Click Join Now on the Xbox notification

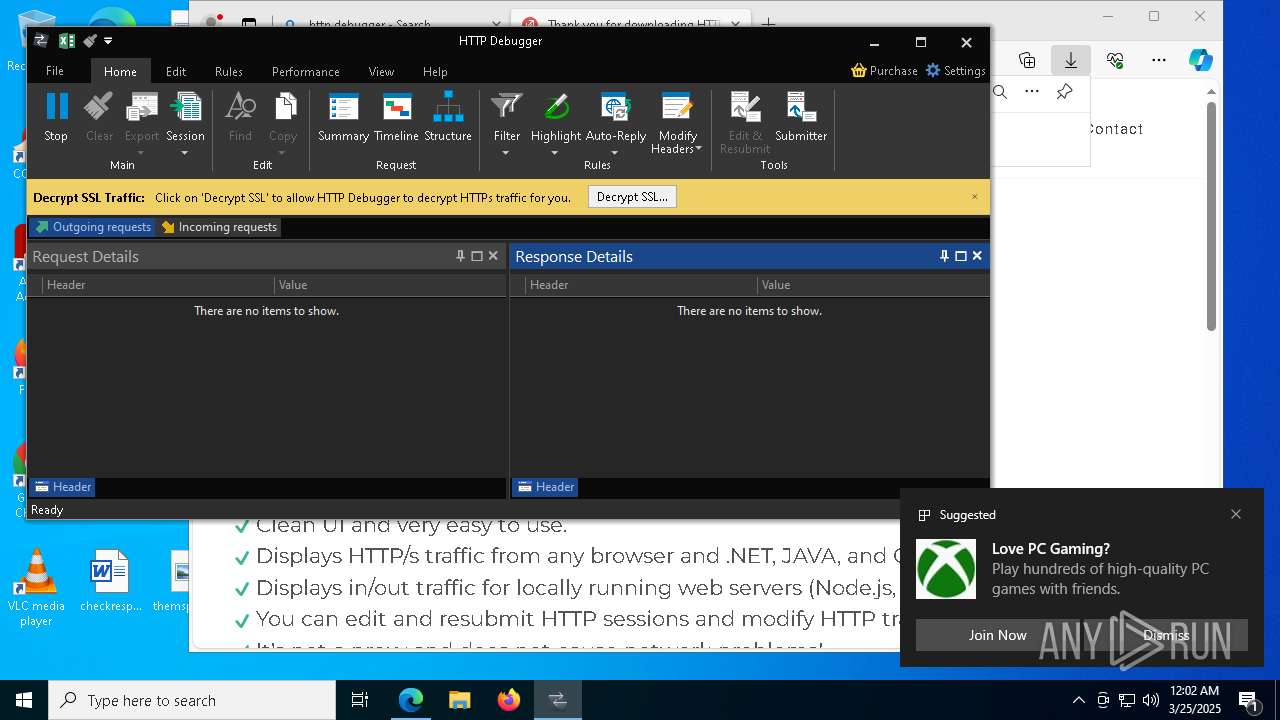[997, 635]
